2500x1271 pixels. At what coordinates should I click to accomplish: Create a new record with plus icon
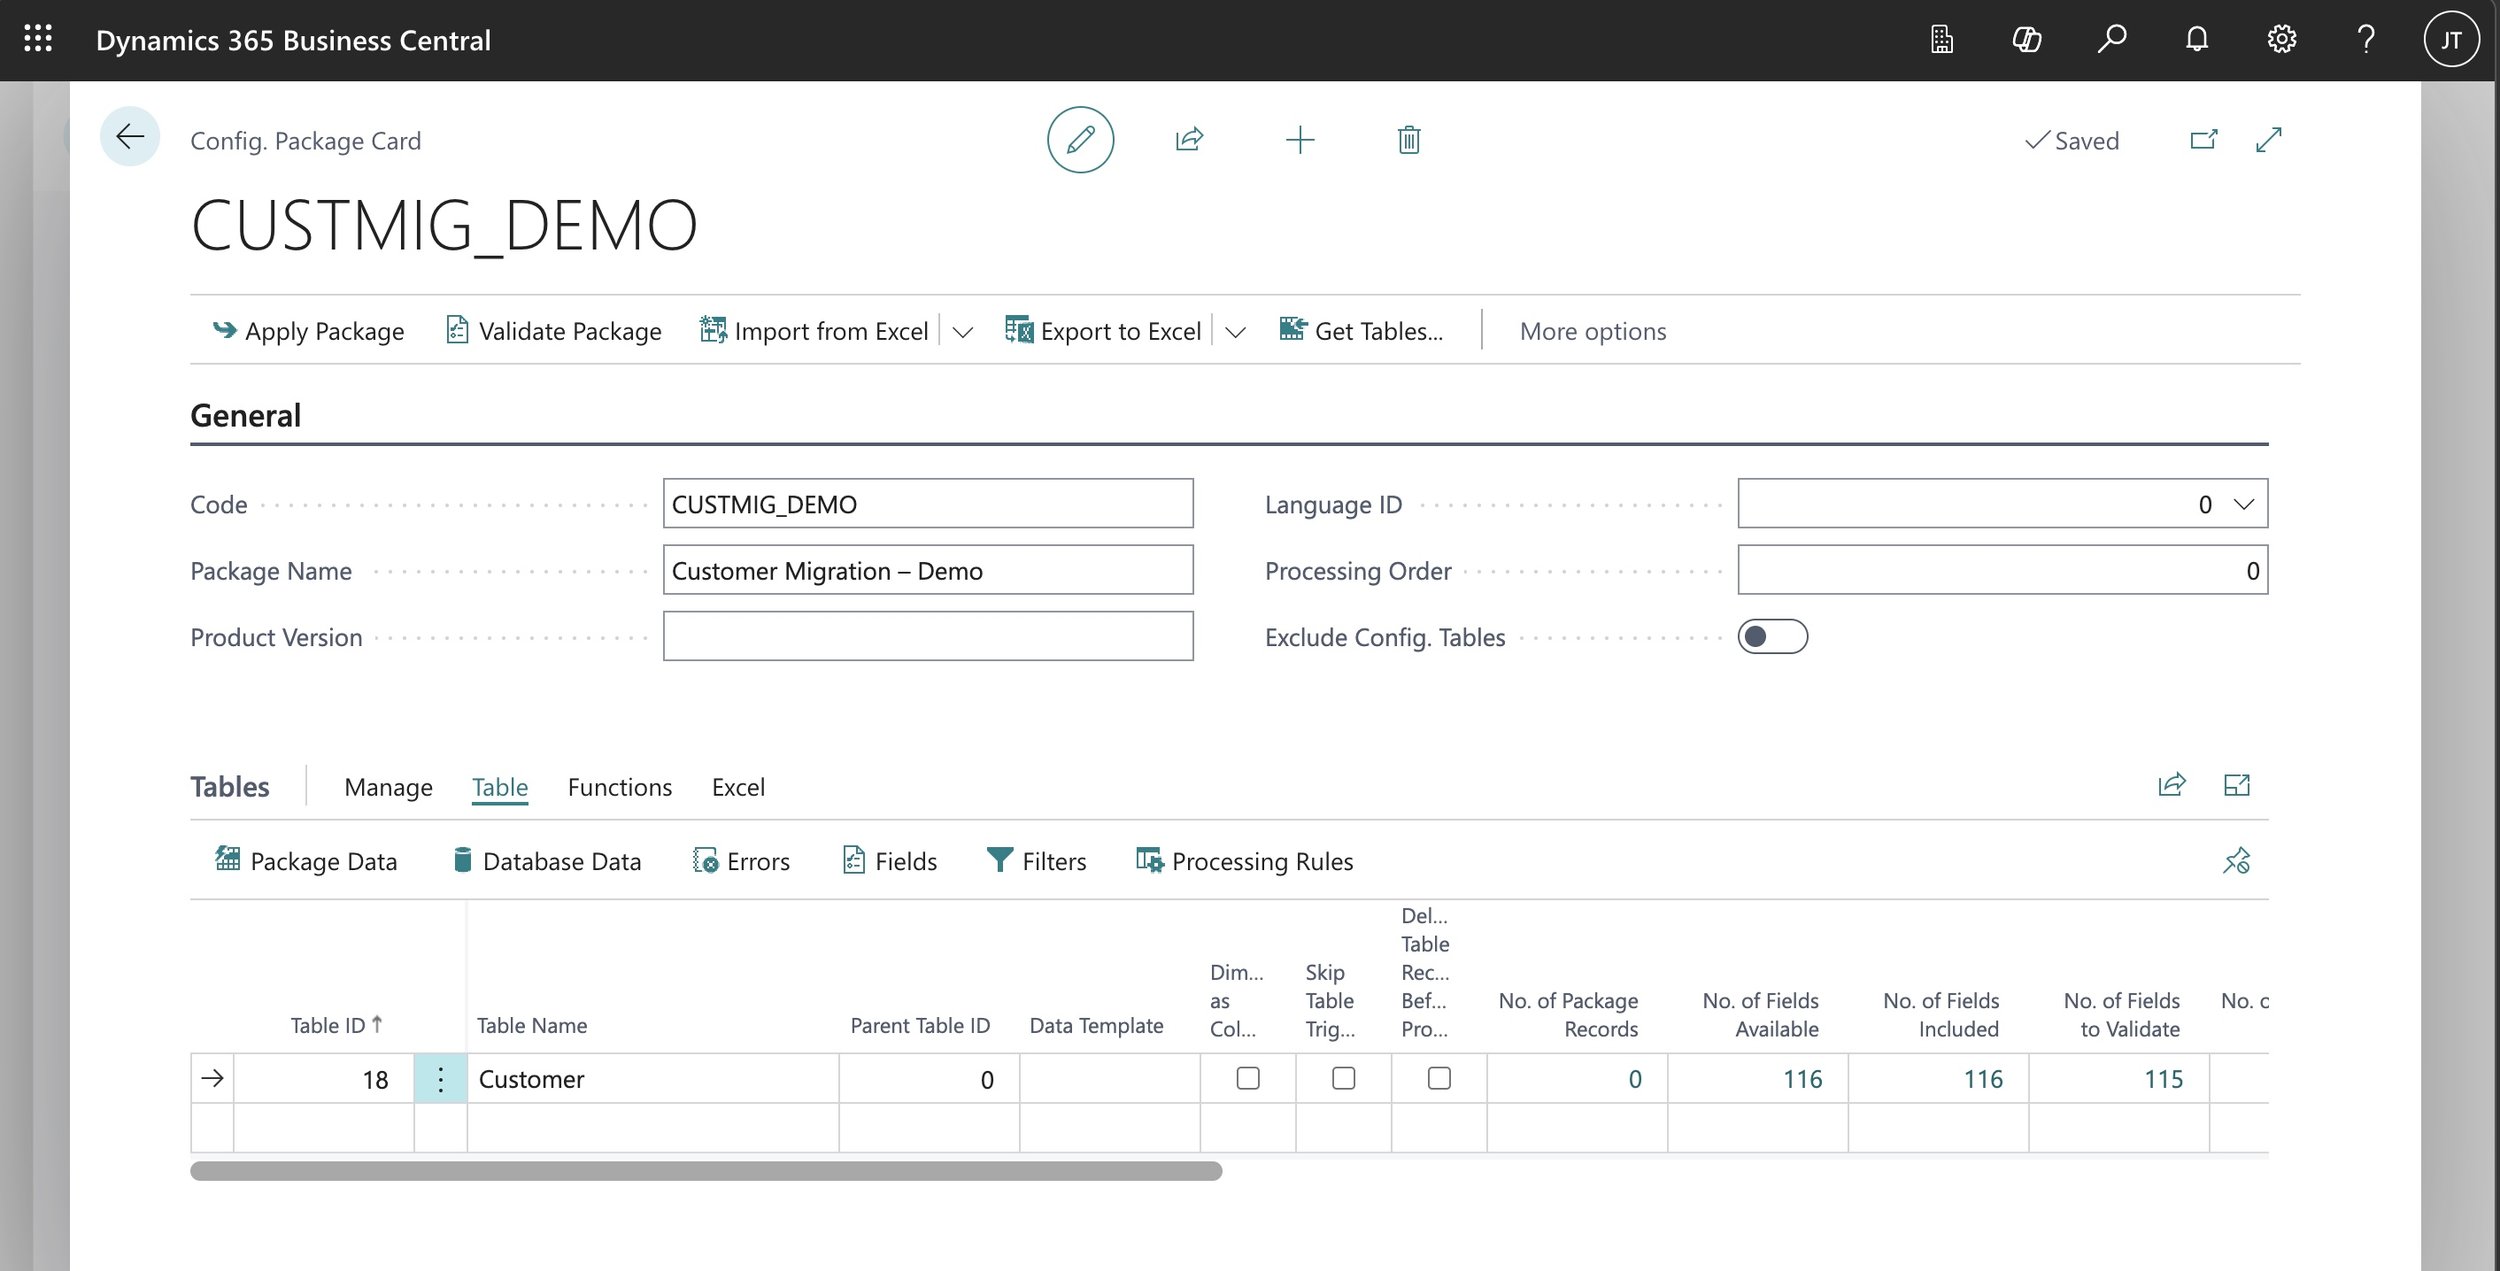point(1299,139)
